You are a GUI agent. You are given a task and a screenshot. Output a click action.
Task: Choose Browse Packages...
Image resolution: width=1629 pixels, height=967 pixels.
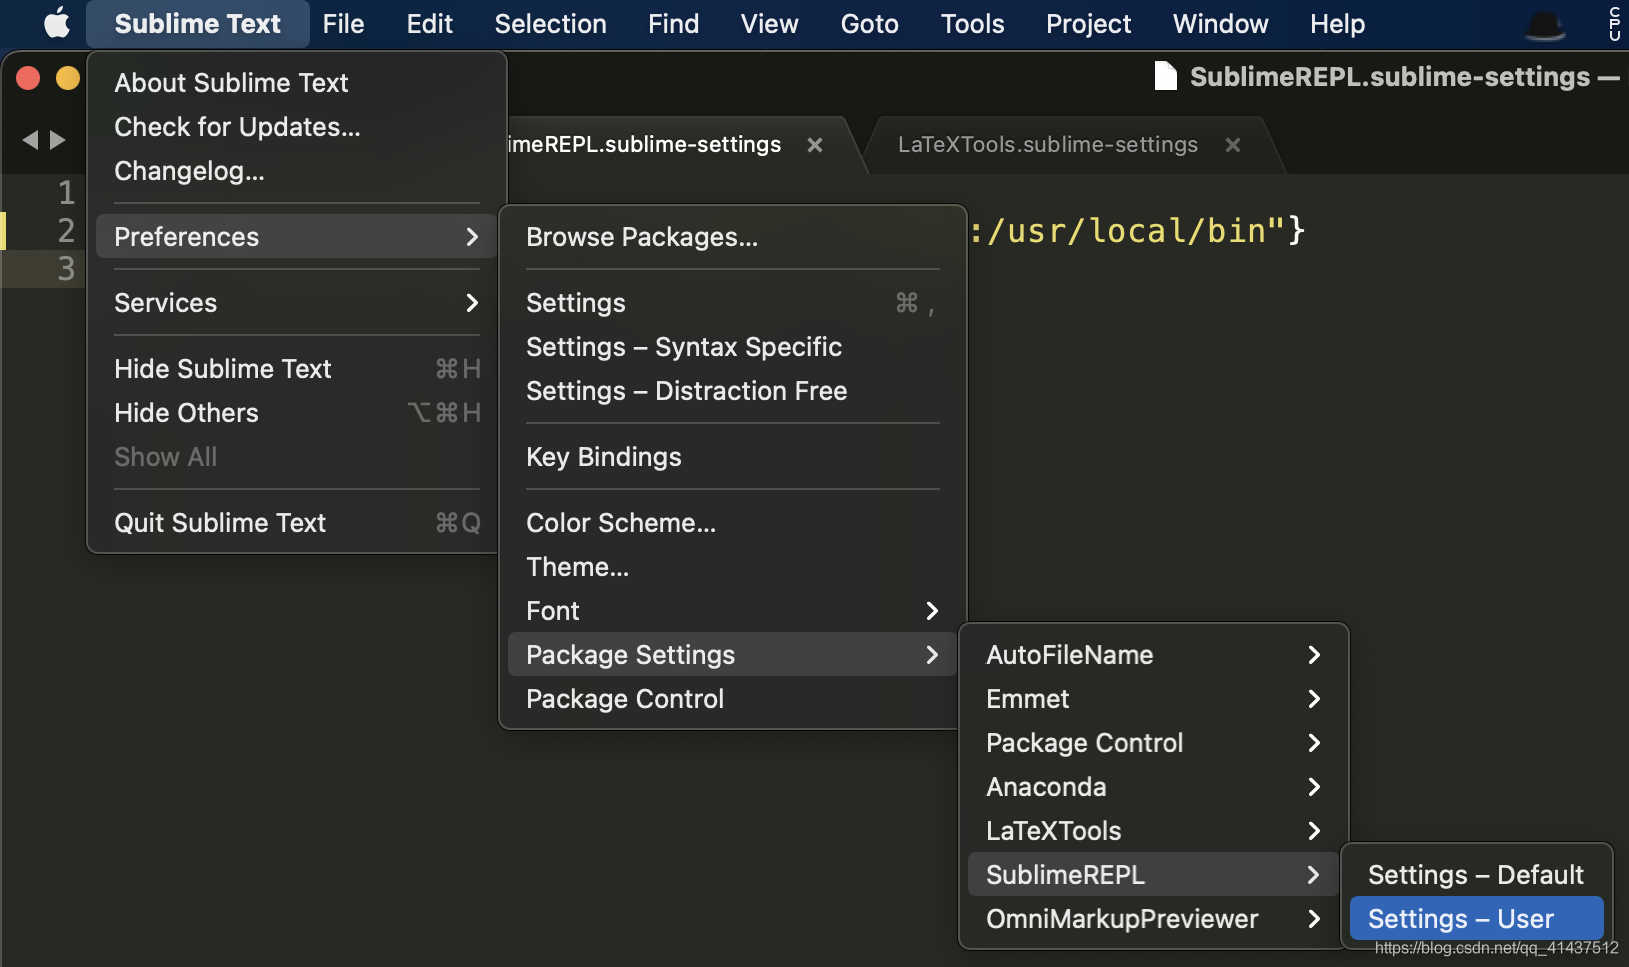733,237
